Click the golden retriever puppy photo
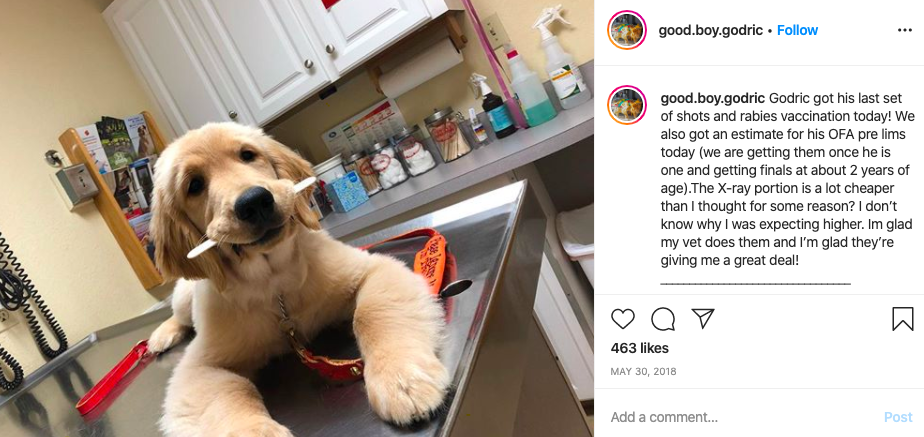 pos(297,218)
